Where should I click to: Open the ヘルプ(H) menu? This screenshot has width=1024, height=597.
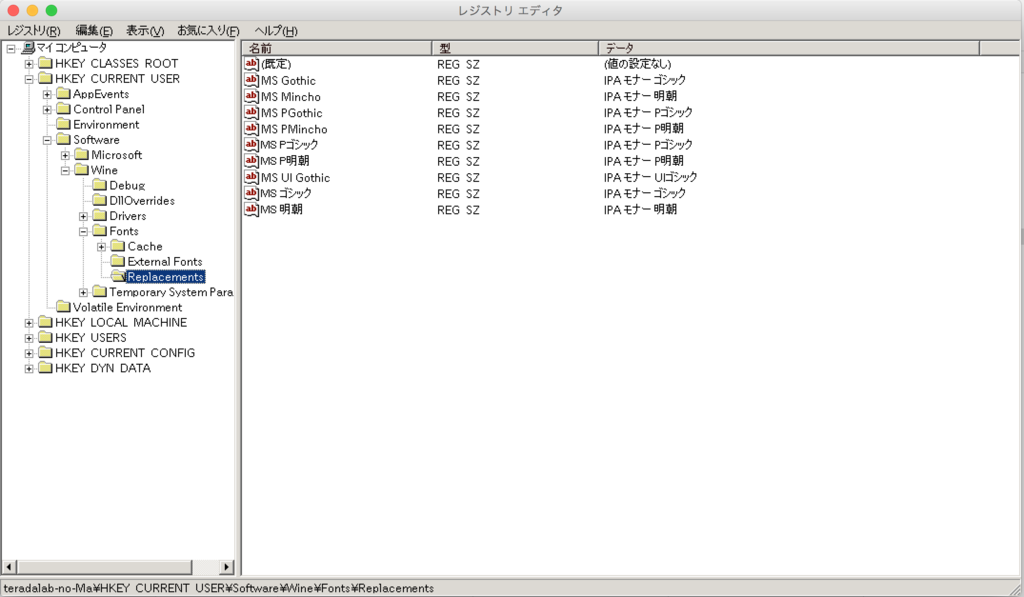pyautogui.click(x=276, y=31)
